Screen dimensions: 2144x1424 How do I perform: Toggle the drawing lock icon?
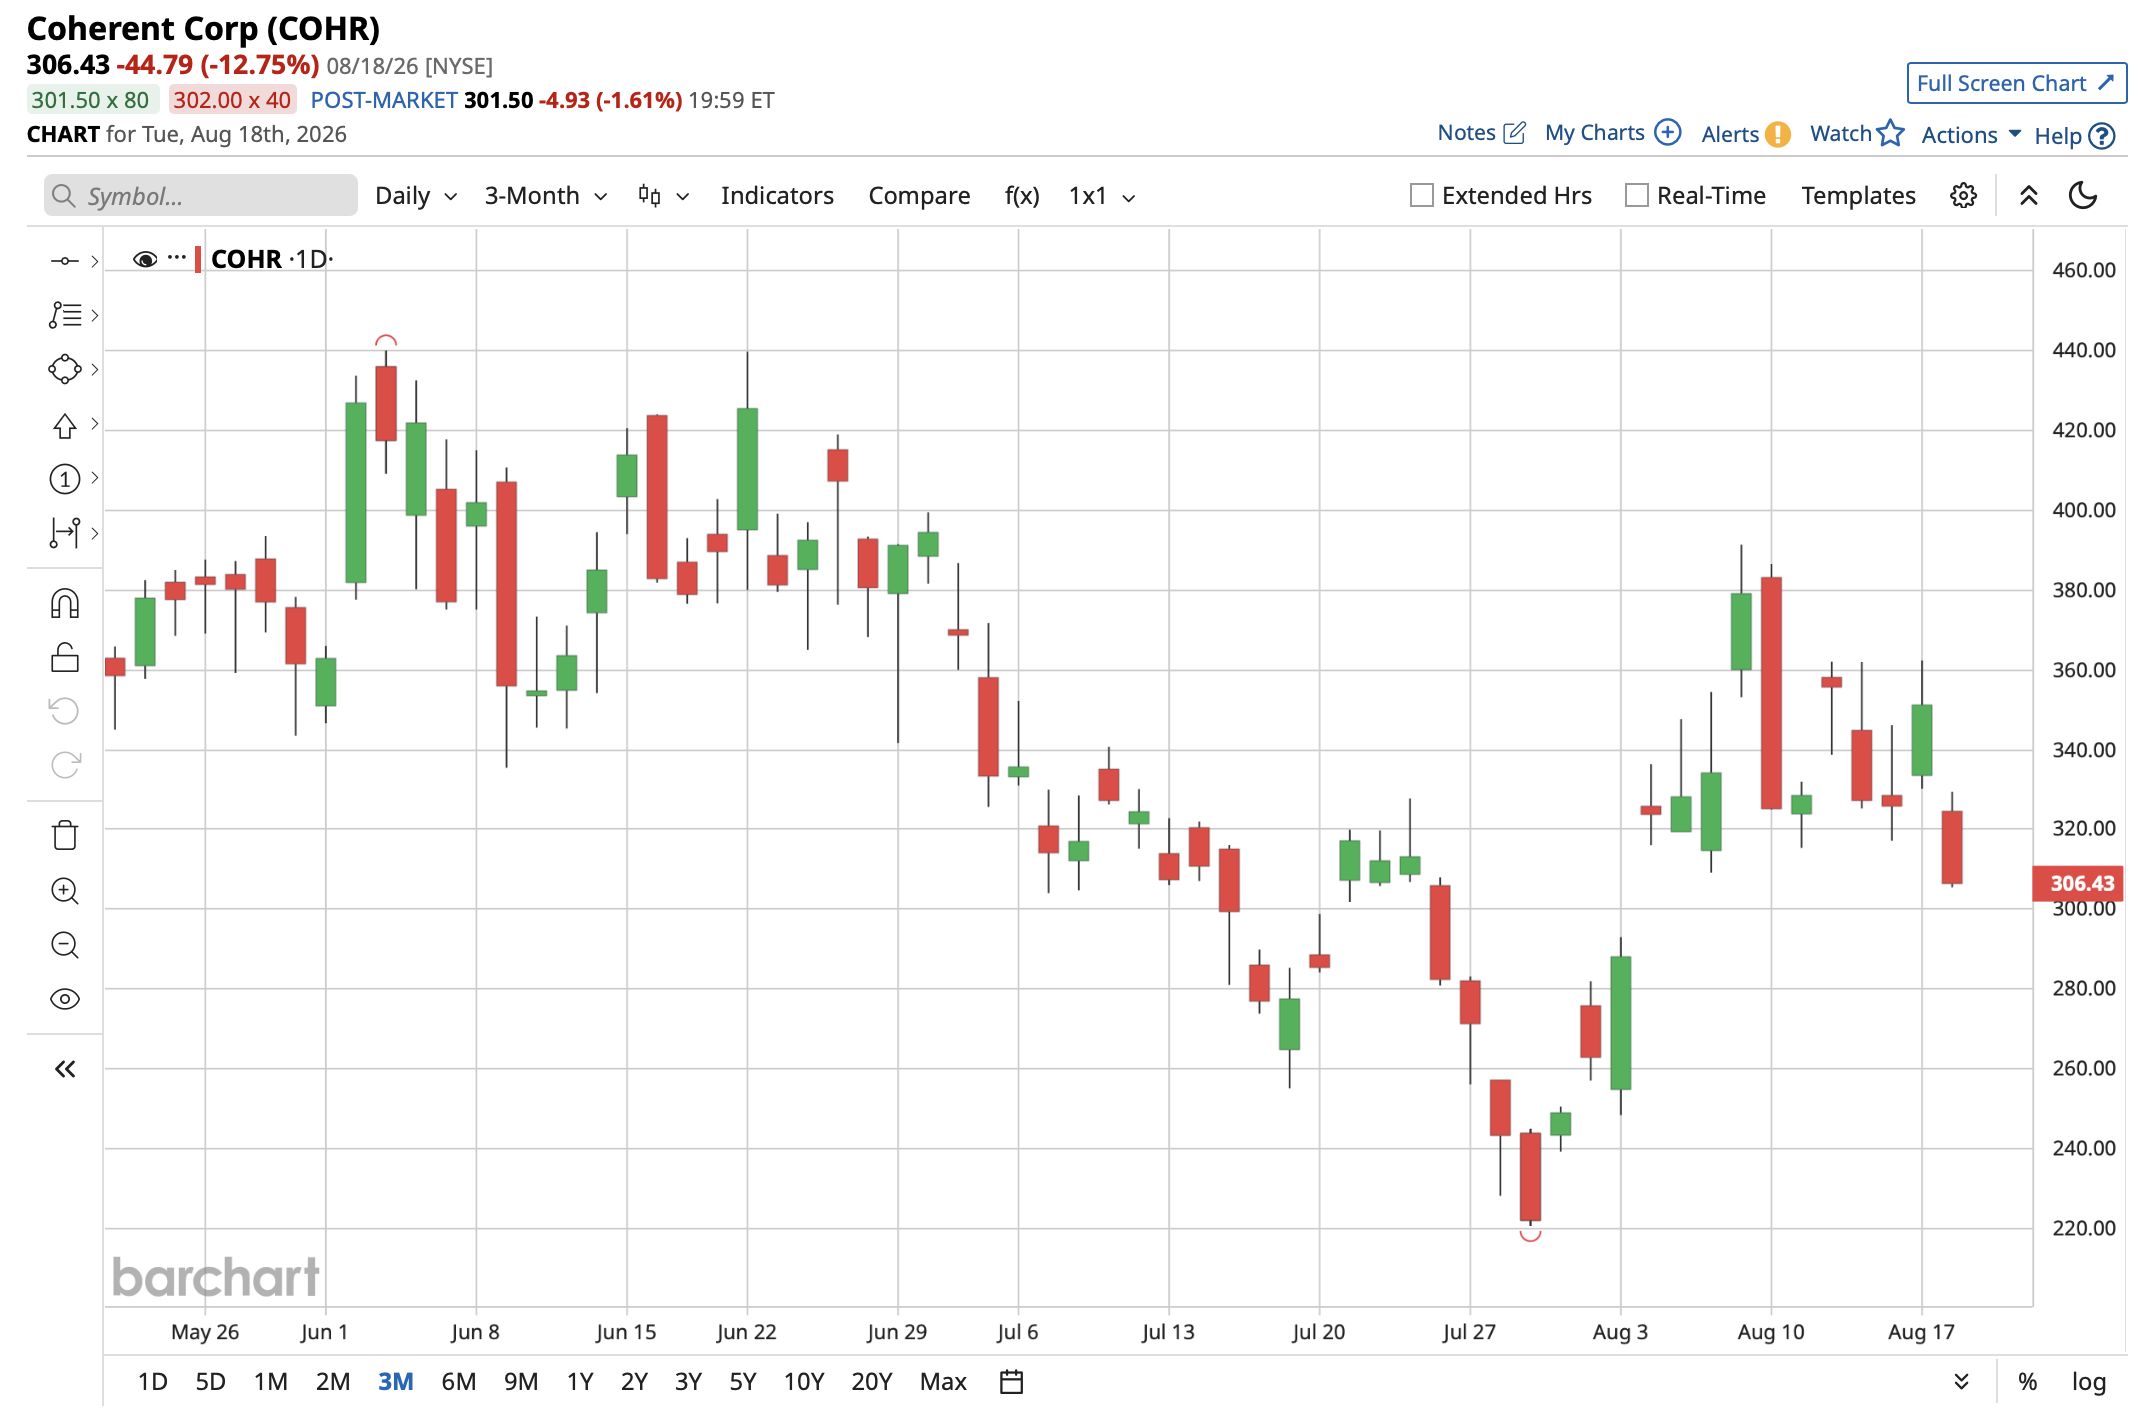click(x=65, y=657)
